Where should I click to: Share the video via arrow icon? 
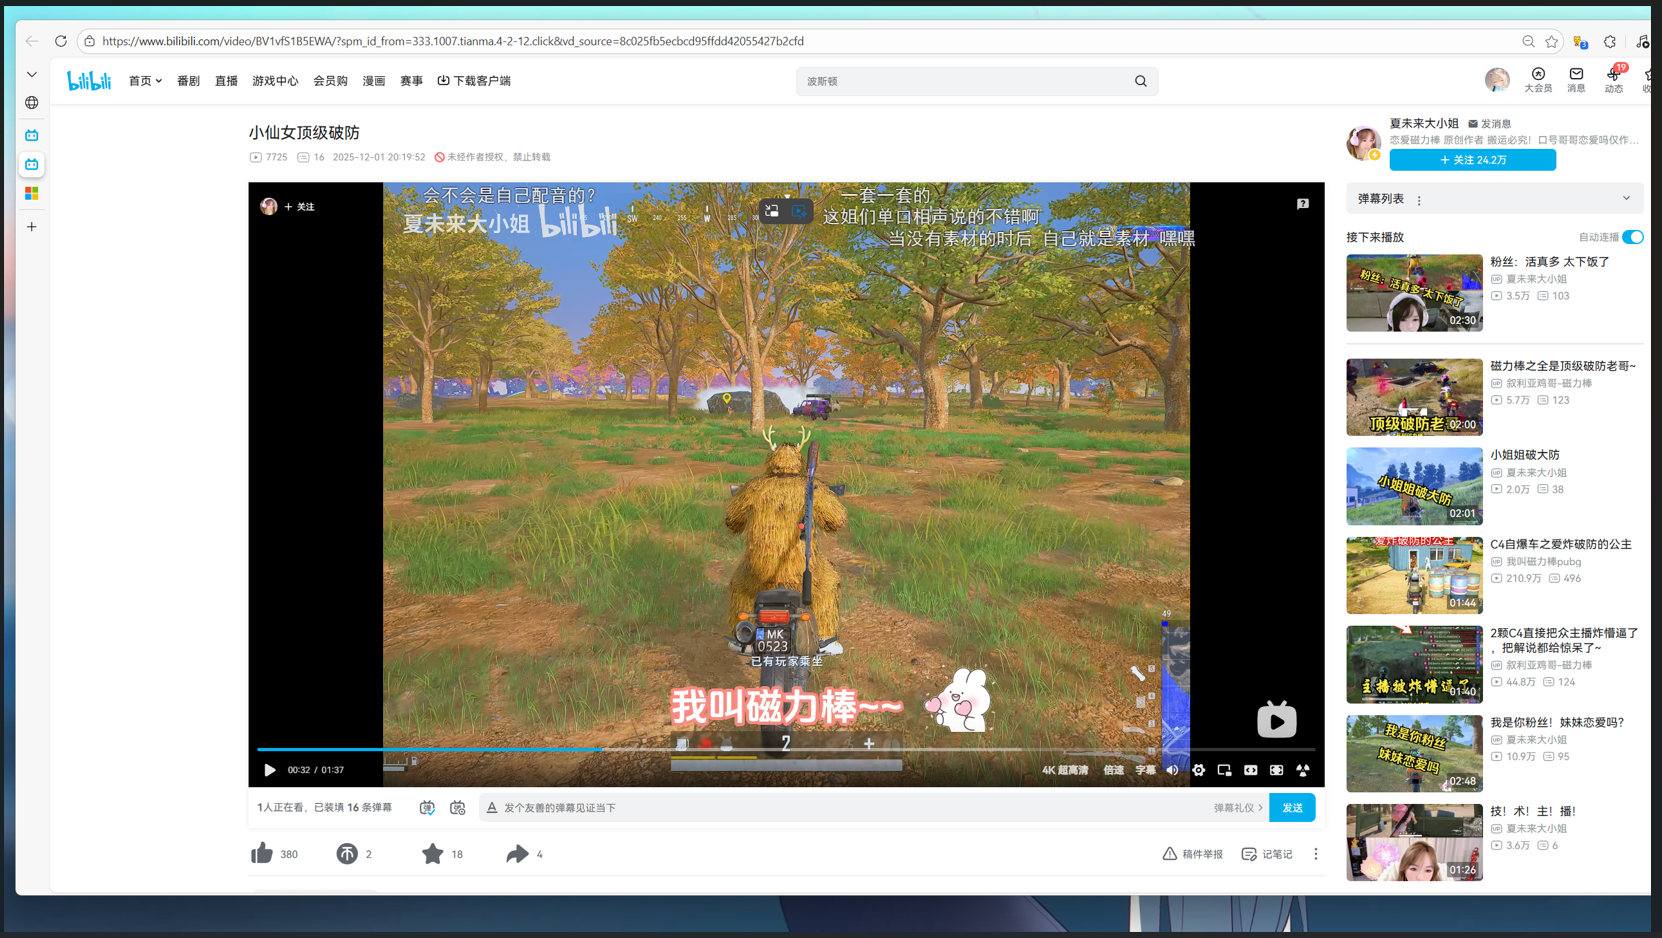coord(518,853)
